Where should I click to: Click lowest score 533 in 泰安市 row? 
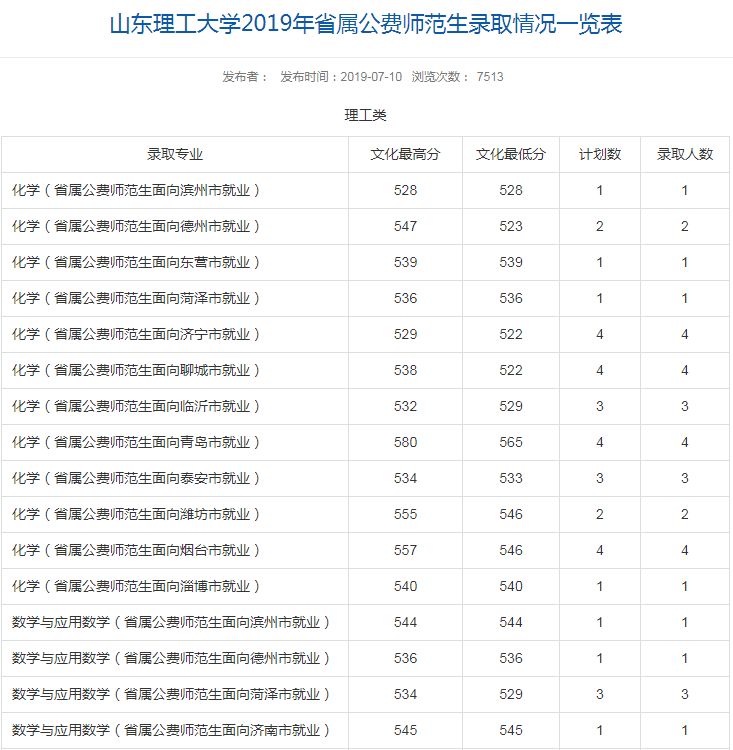(x=511, y=478)
